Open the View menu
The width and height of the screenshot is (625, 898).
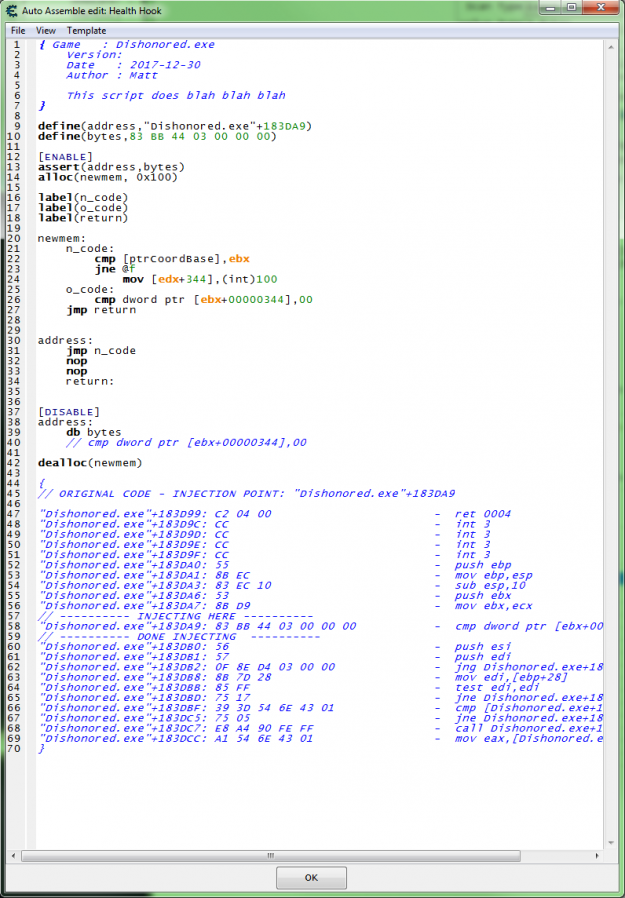click(x=46, y=31)
